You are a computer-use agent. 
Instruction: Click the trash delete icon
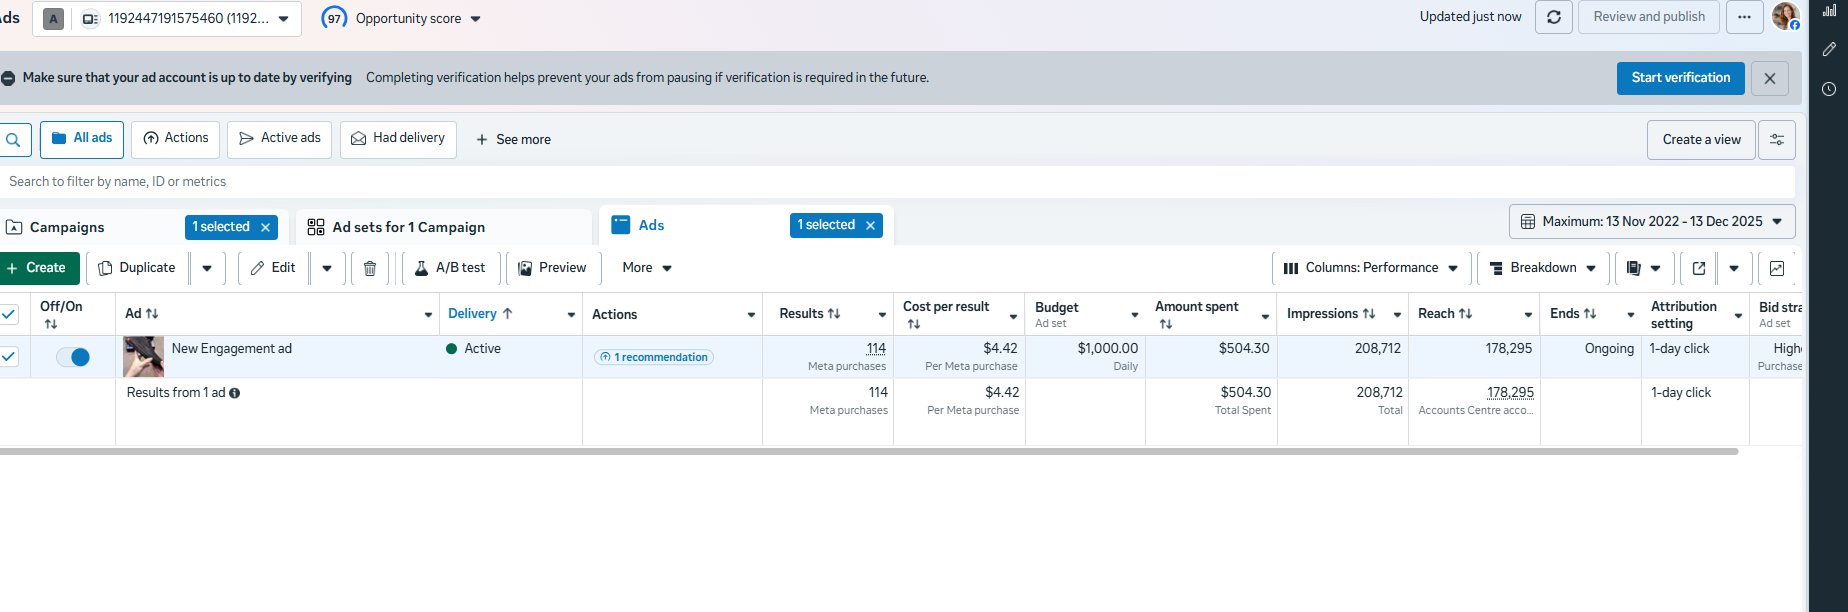click(370, 268)
